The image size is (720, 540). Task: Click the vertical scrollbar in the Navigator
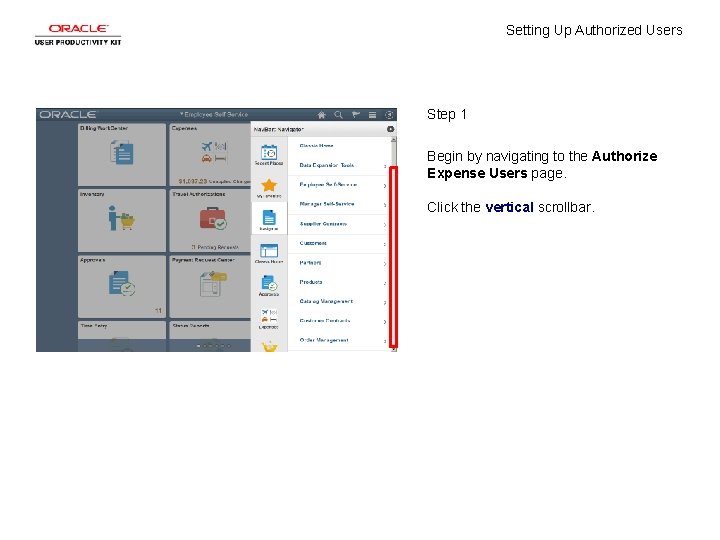point(394,257)
